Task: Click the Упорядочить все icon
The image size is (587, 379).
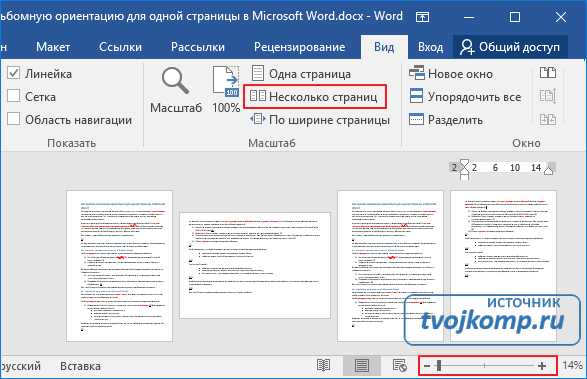Action: pos(416,96)
